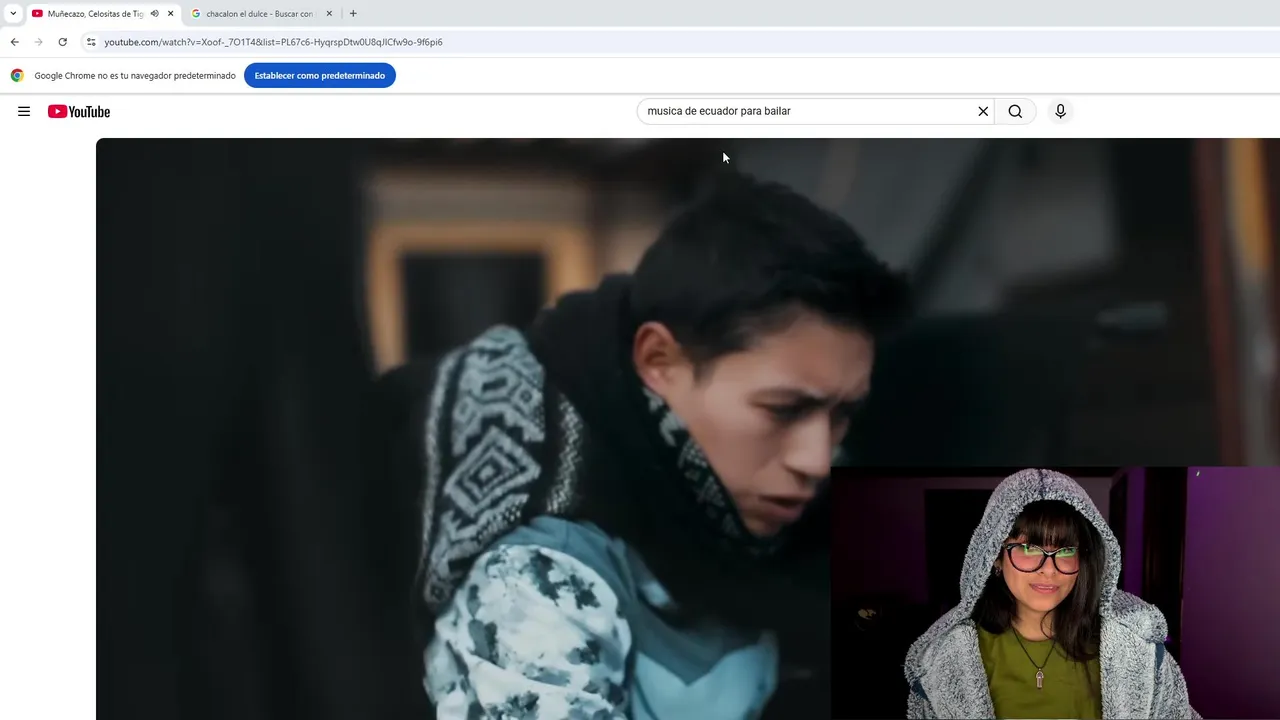Close the Muñecazo YouTube tab

tap(170, 13)
